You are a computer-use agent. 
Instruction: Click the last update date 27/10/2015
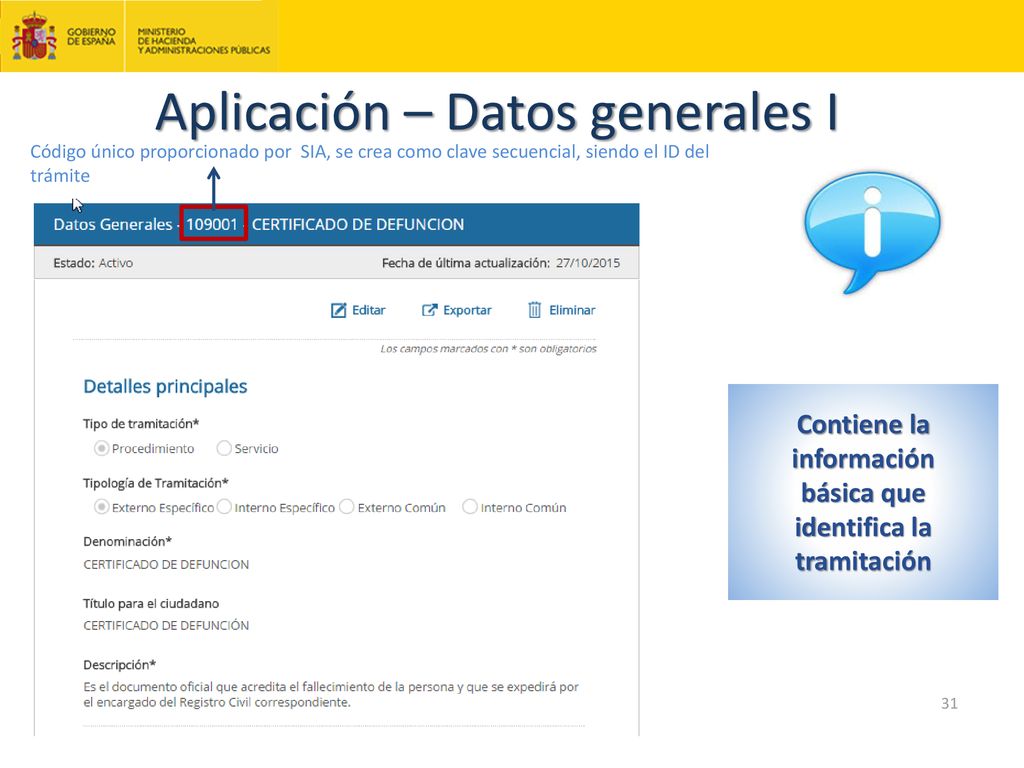point(588,263)
